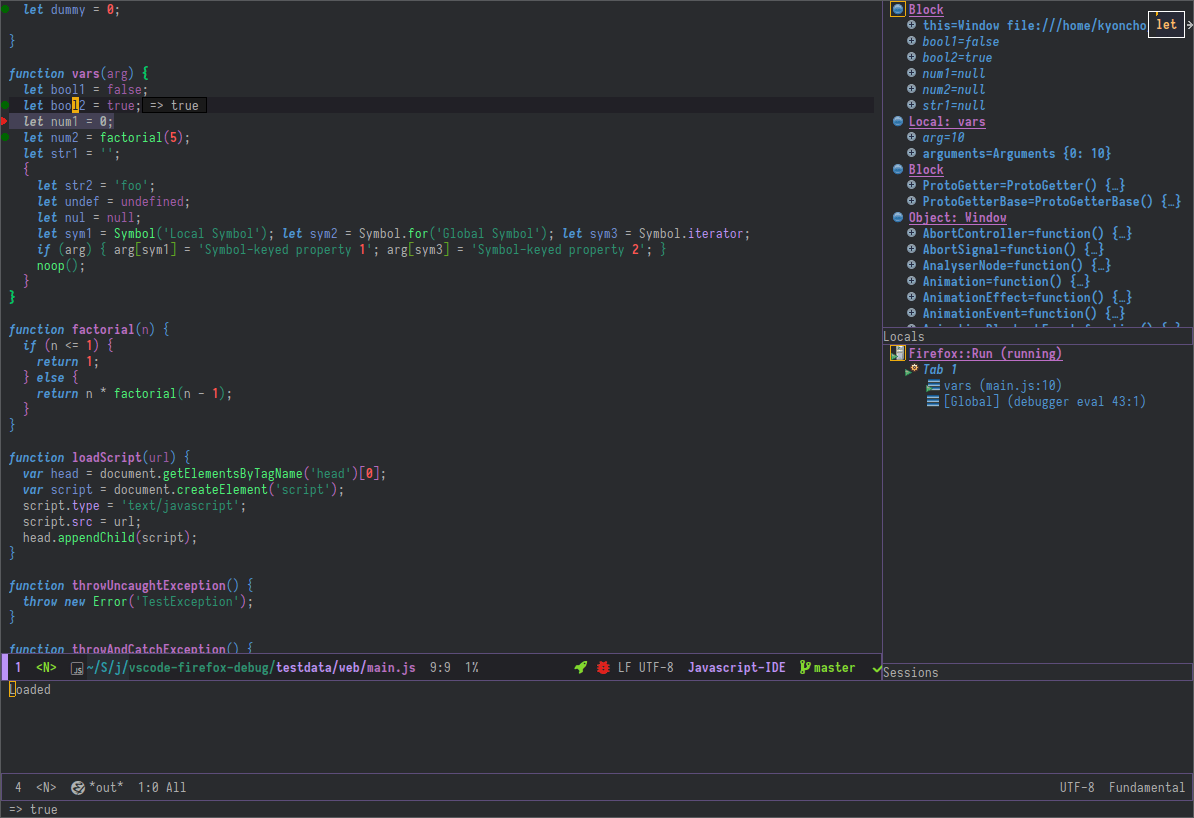Expand the arguments=Arguments variable

click(912, 153)
